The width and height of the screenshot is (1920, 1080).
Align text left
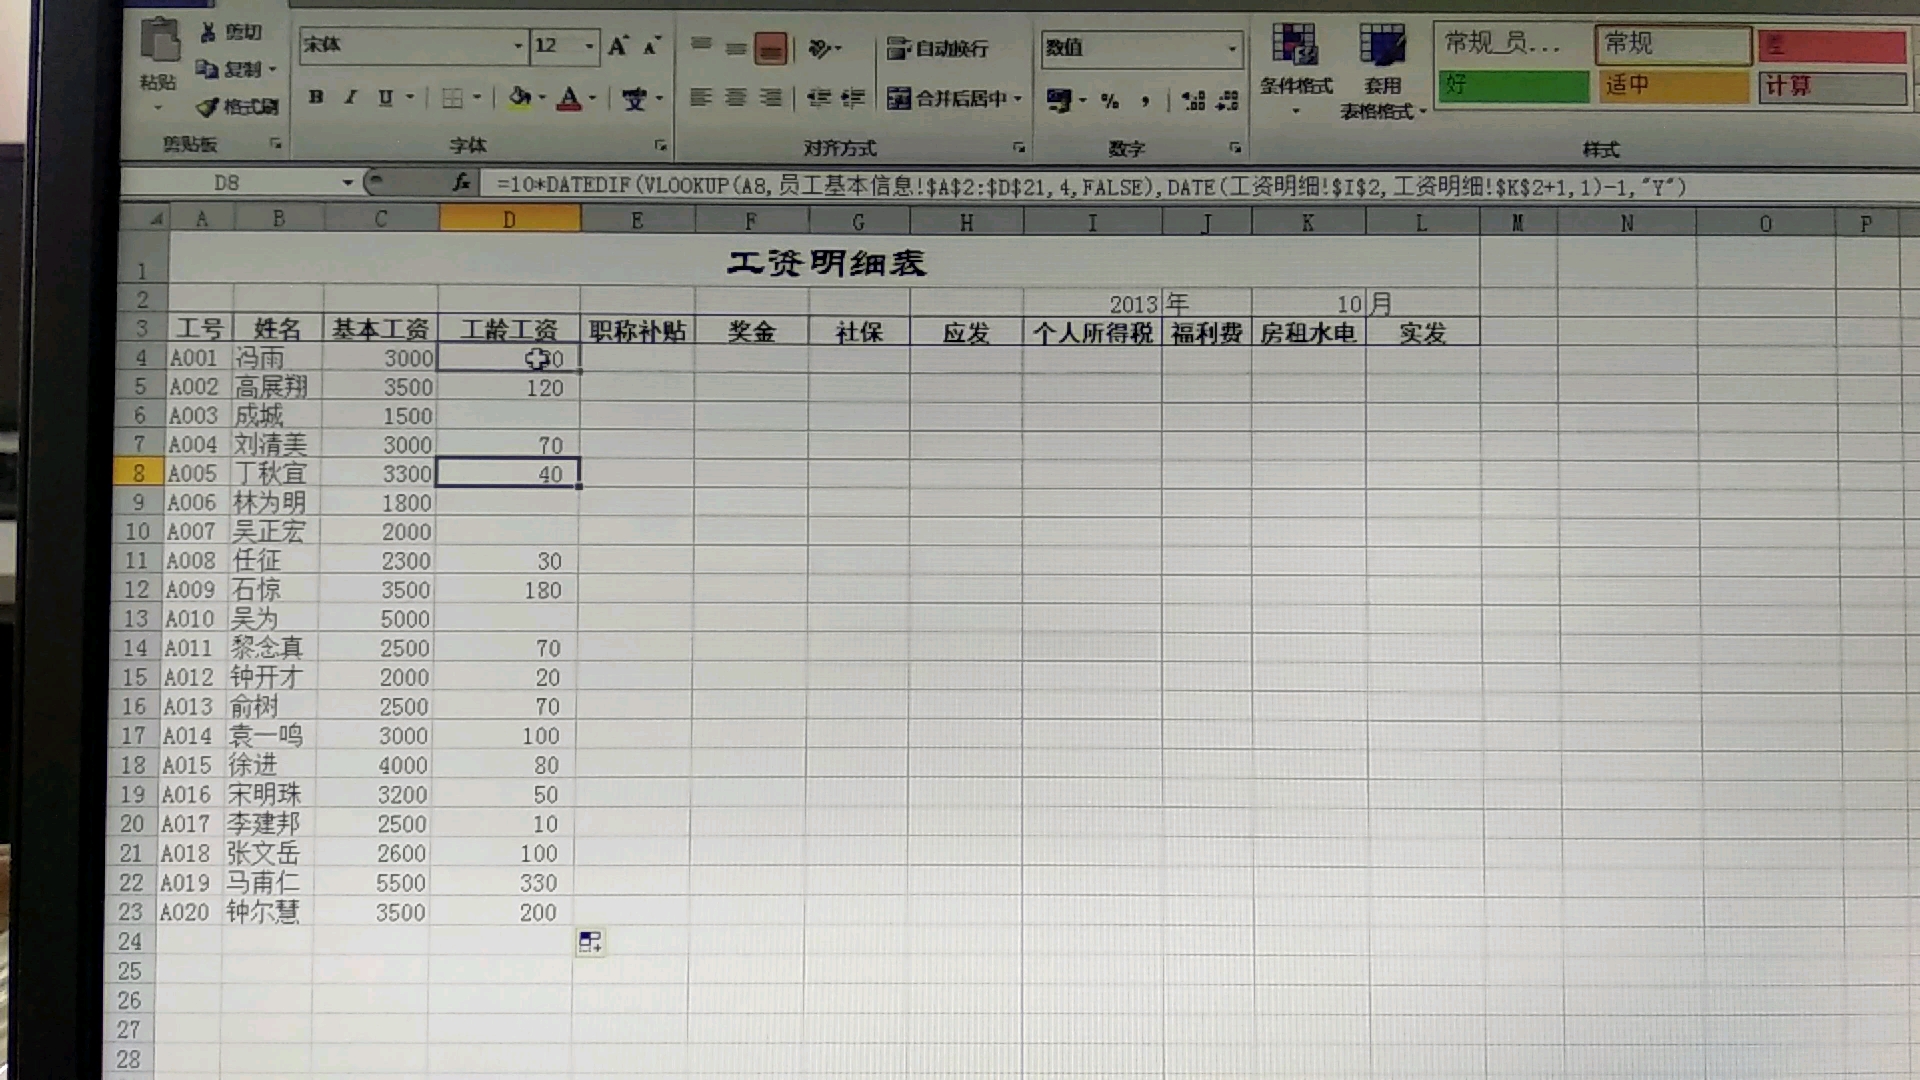pos(701,97)
